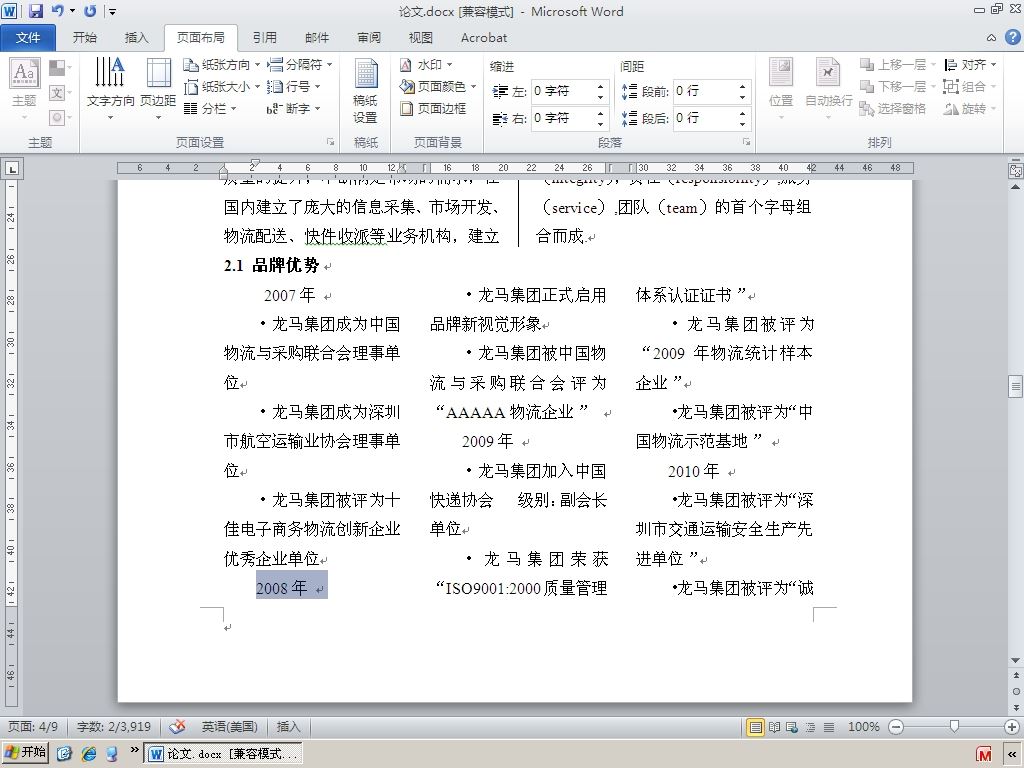Redo the last action
1024x768 pixels.
tap(90, 11)
